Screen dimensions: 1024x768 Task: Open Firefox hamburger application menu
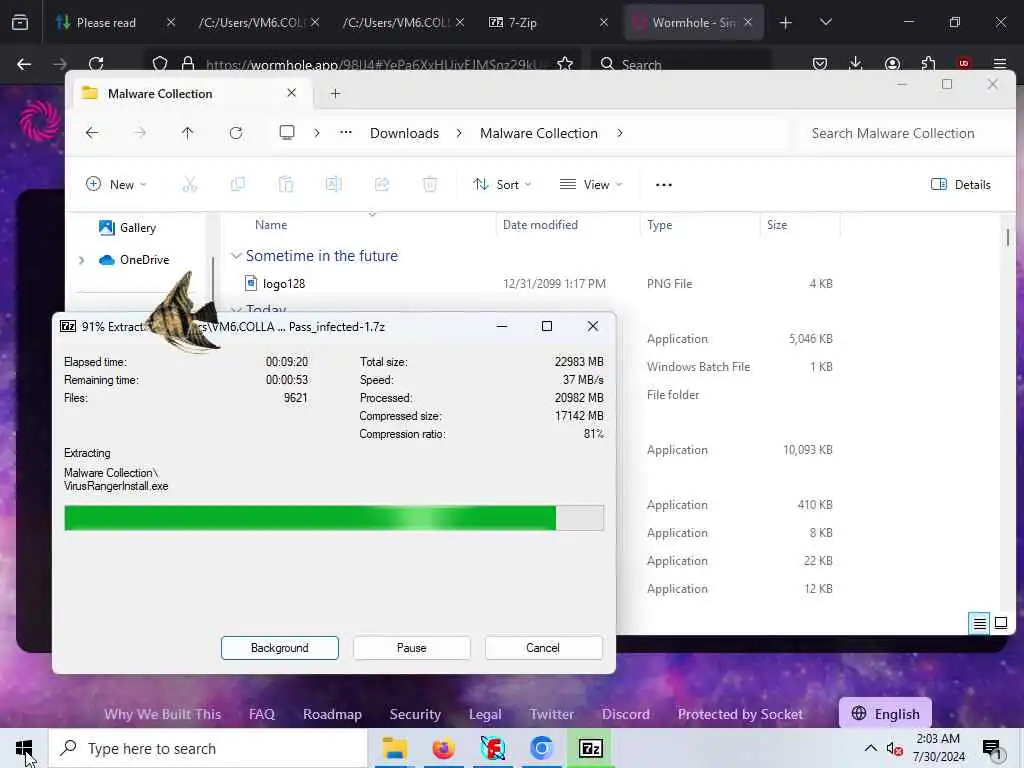click(1000, 63)
